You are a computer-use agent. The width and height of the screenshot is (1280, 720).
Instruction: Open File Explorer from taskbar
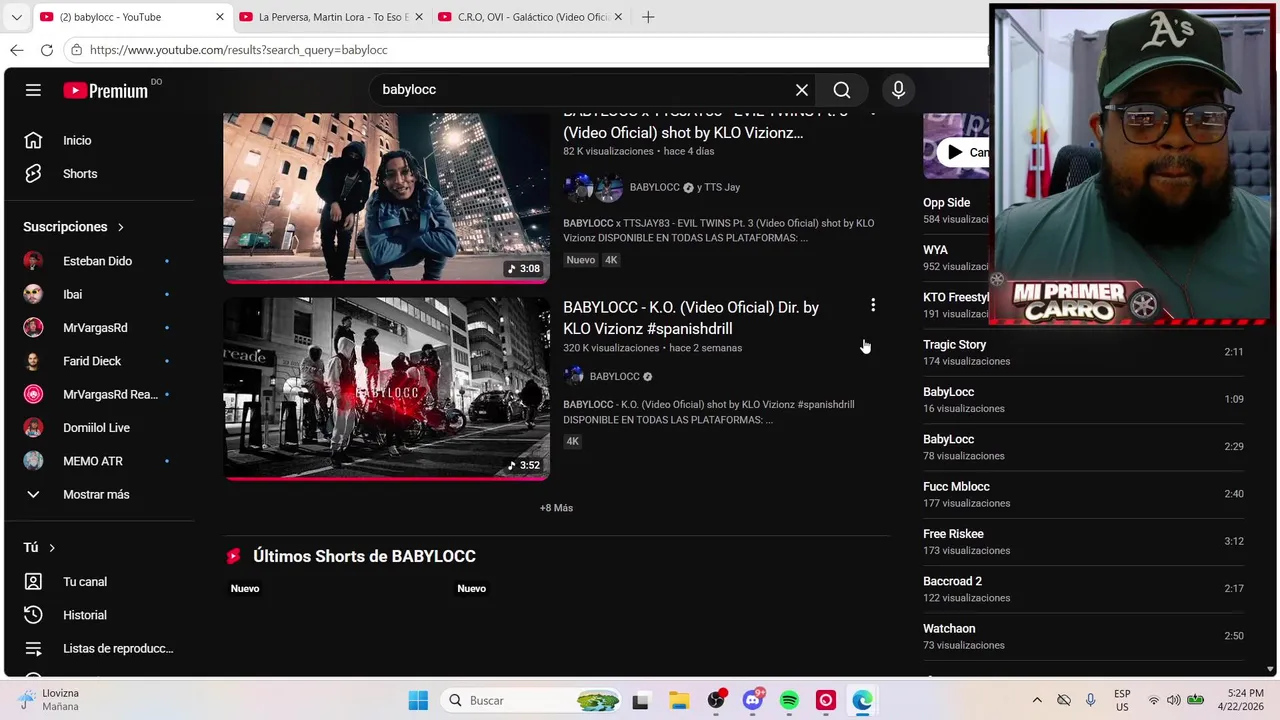point(679,701)
